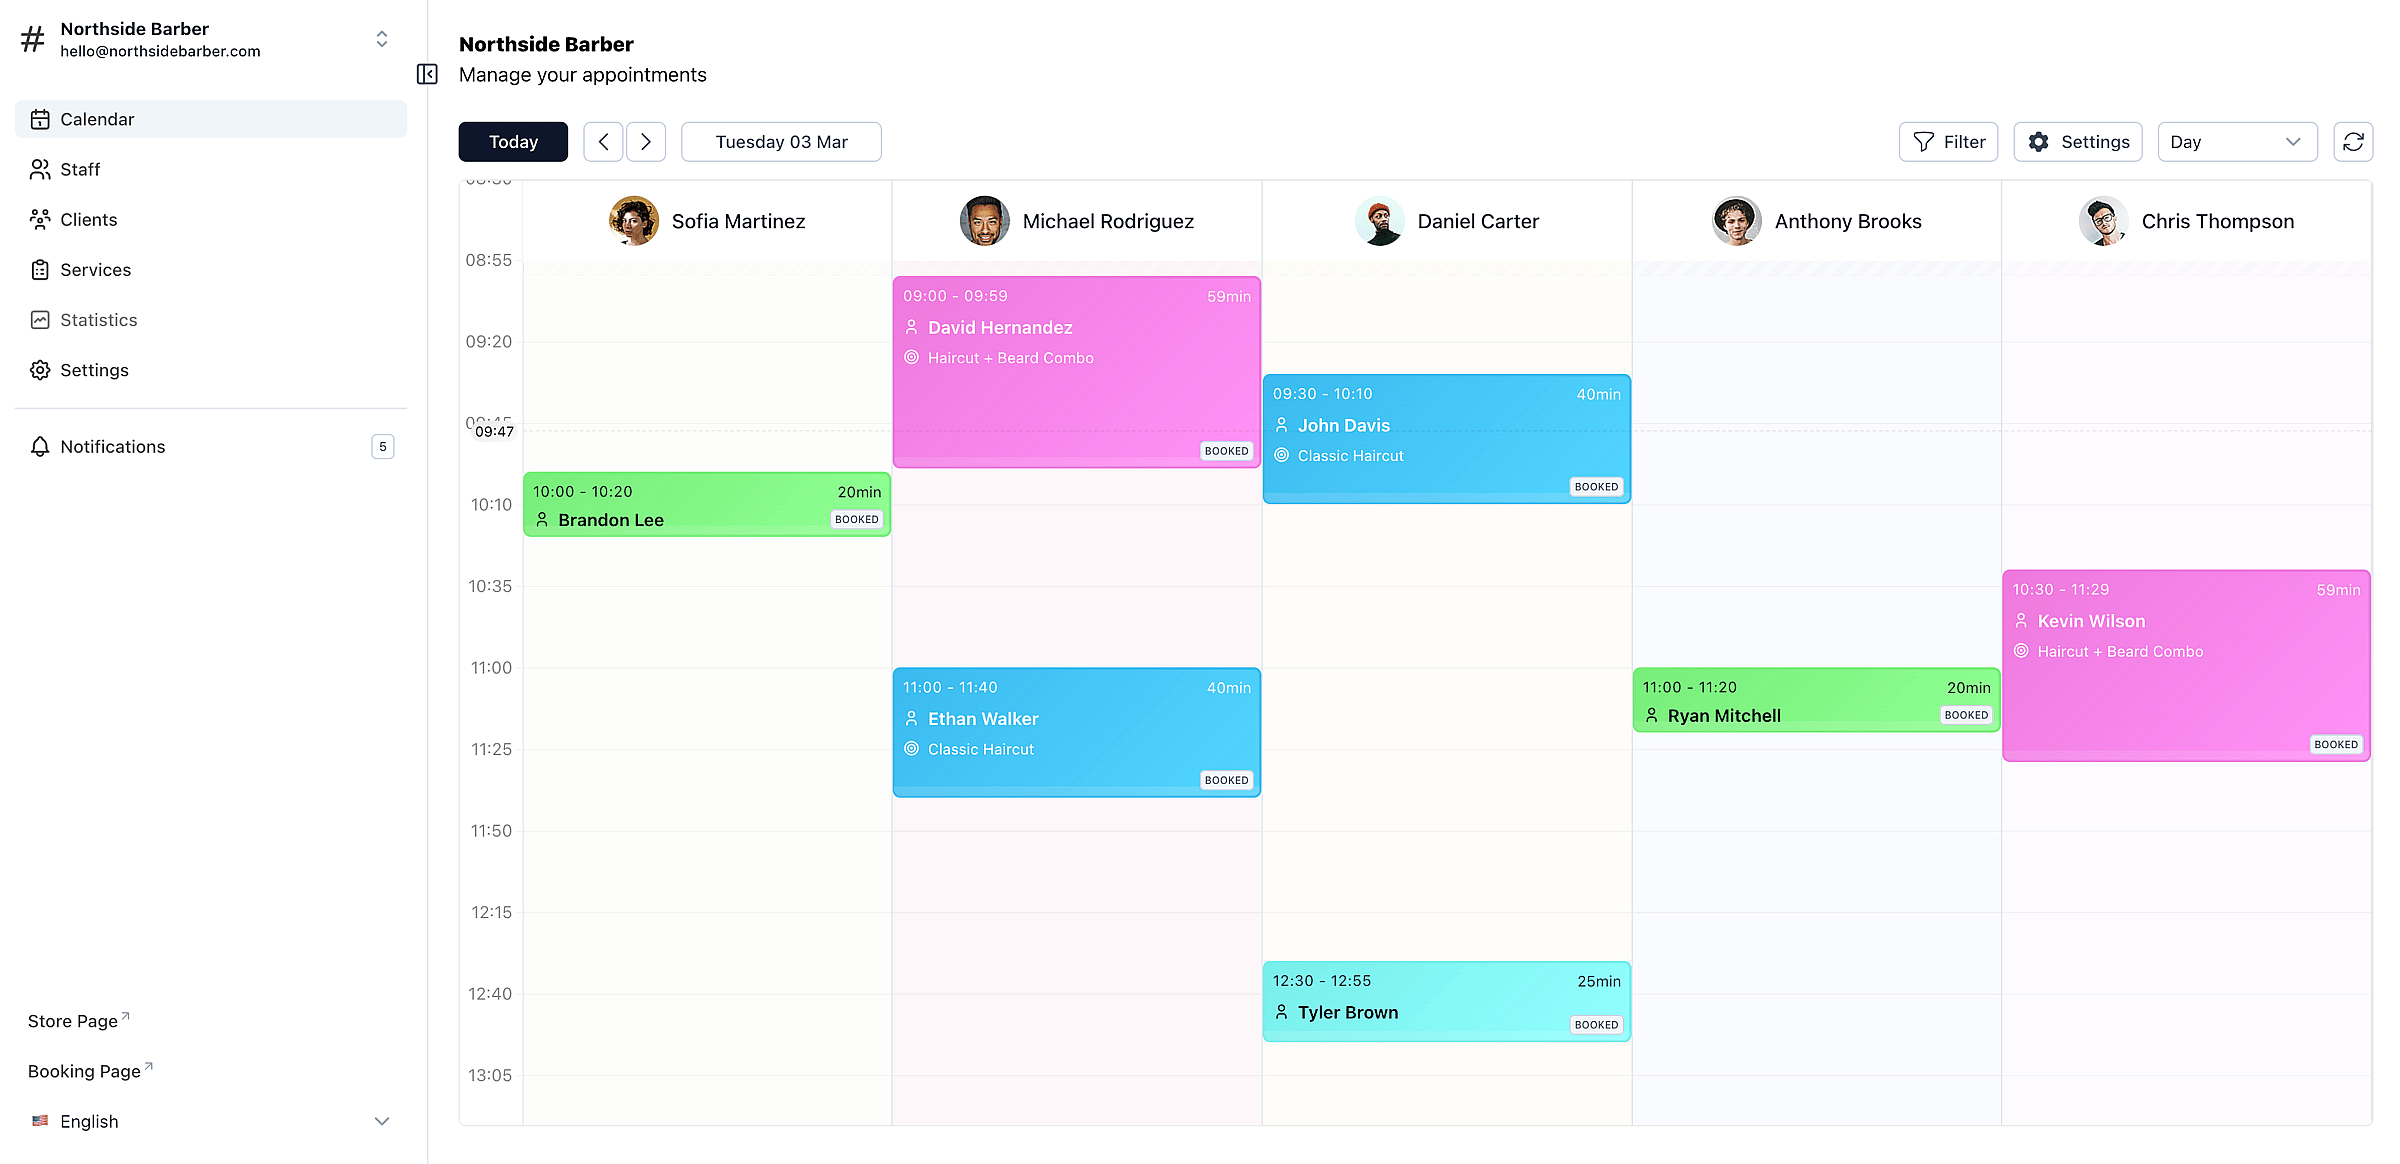Screen dimensions: 2400x1164
Task: Open the Services section icon
Action: [x=40, y=269]
